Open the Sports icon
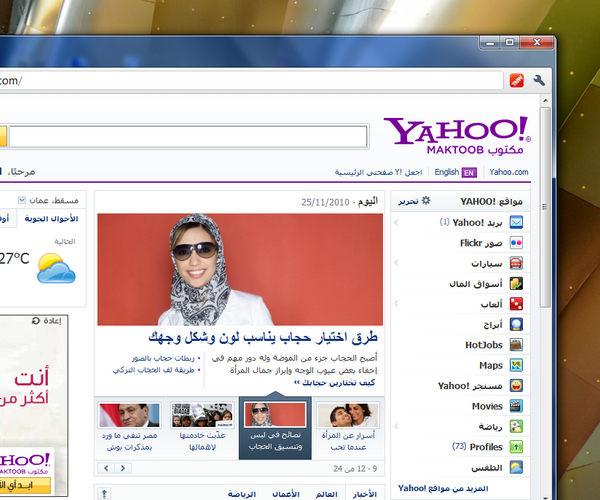Viewport: 600px width, 500px height. 516,426
